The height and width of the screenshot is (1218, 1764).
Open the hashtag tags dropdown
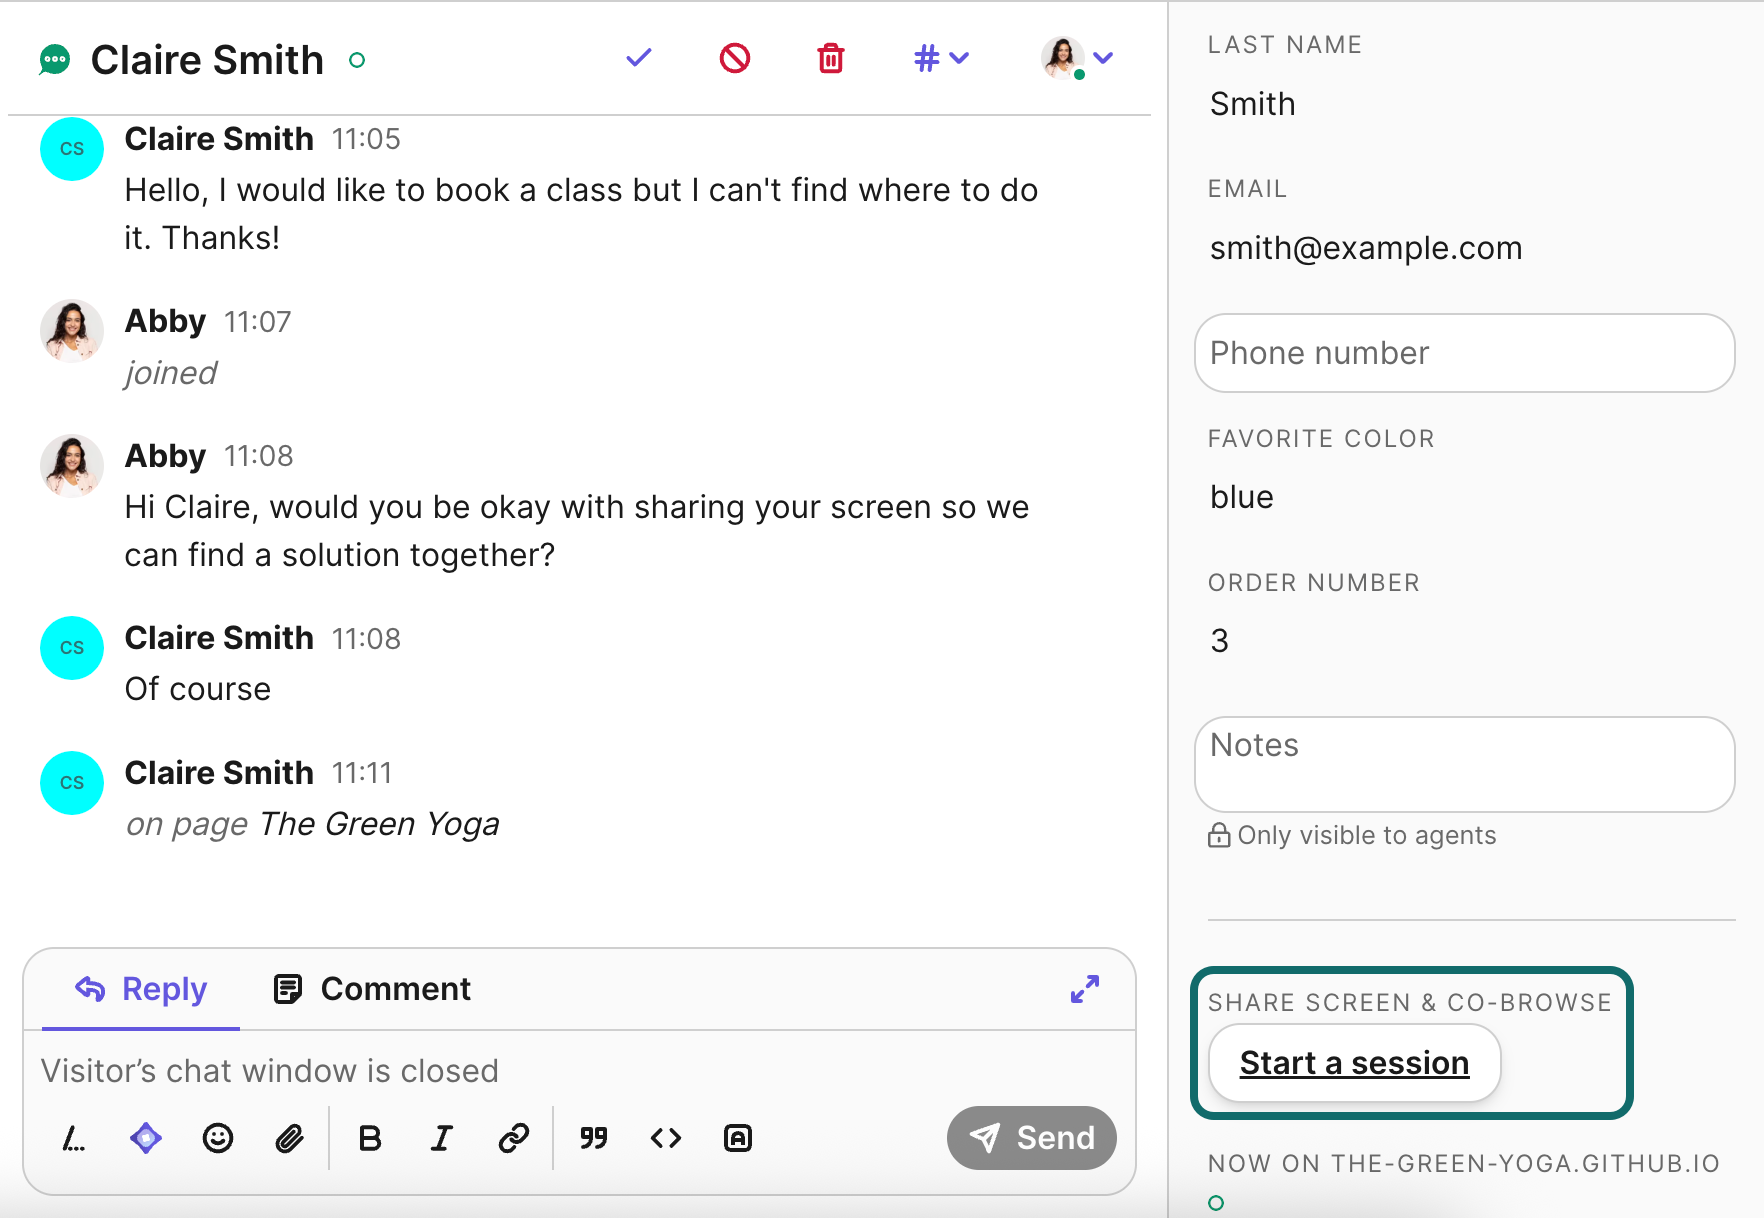click(x=940, y=58)
